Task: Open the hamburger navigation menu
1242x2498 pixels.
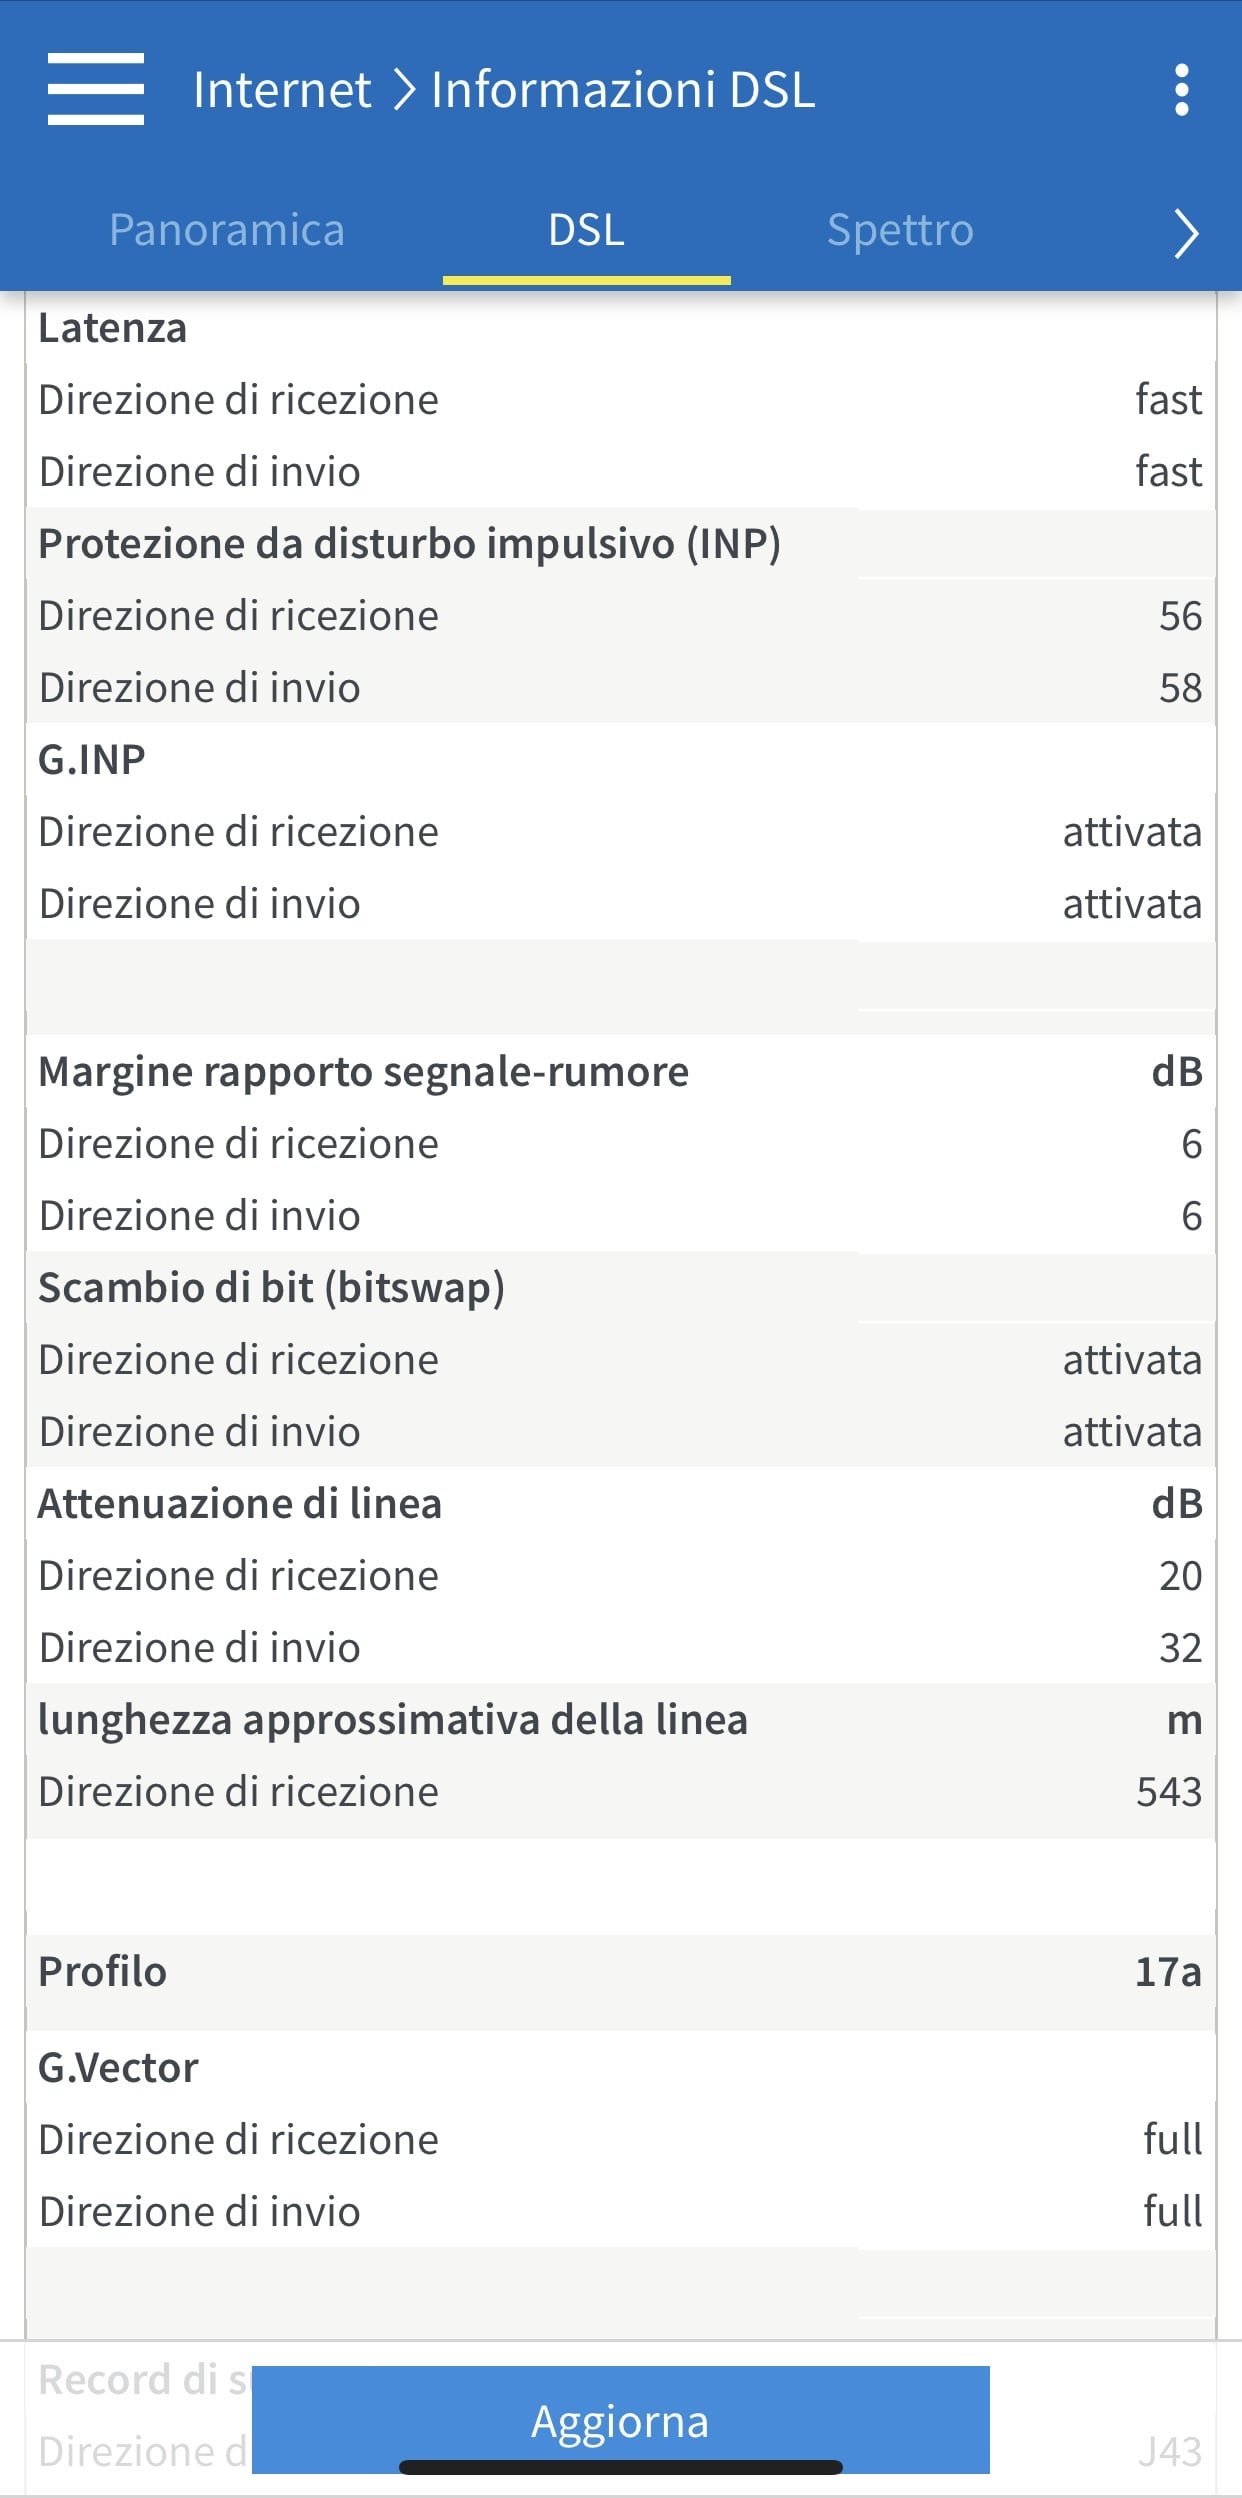Action: pos(96,90)
